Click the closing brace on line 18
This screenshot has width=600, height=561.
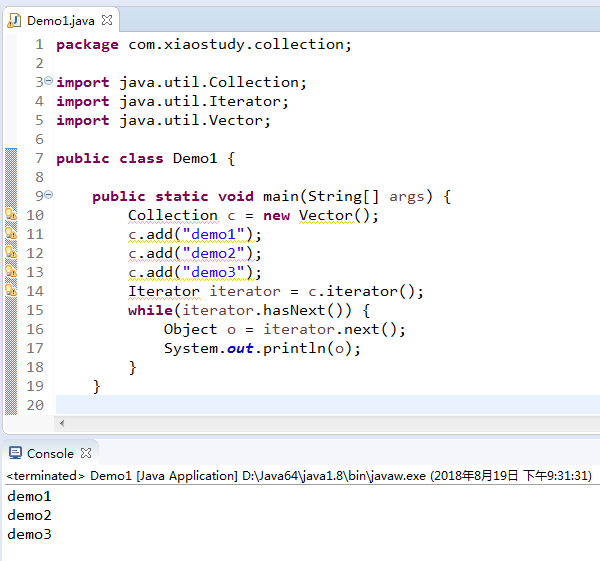point(132,367)
